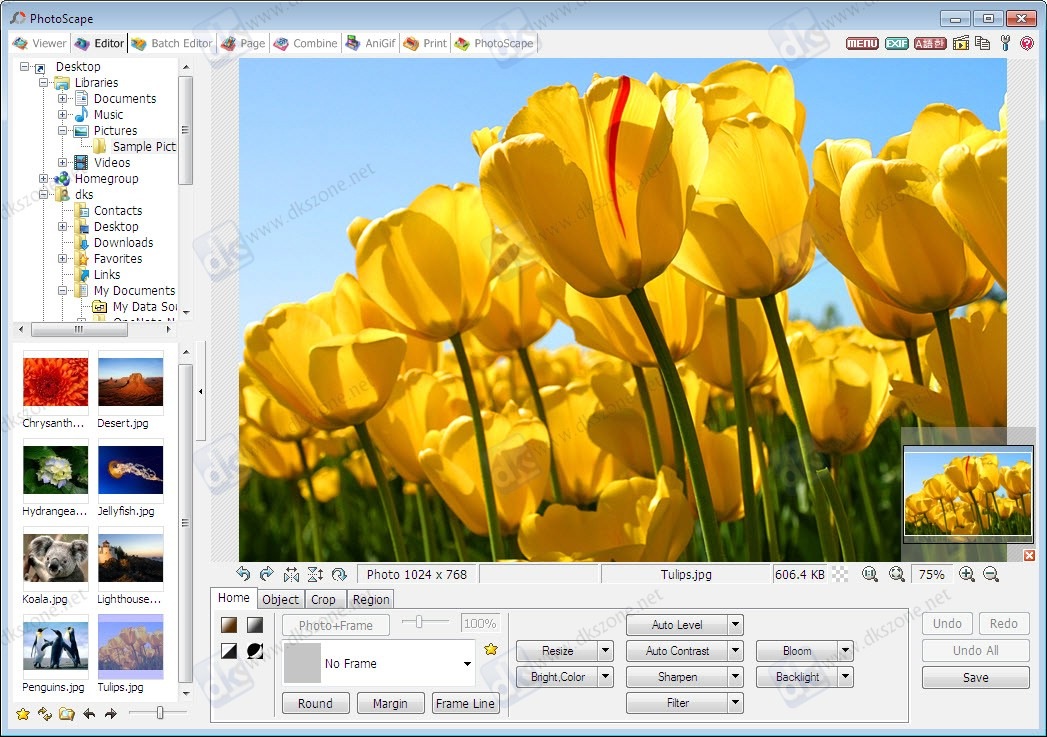Toggle the checkered transparency background icon
The height and width of the screenshot is (737, 1047).
[x=841, y=574]
